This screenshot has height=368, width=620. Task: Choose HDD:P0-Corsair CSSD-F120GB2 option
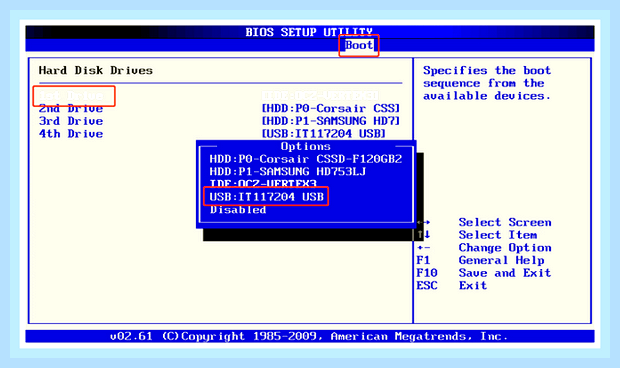pyautogui.click(x=306, y=159)
